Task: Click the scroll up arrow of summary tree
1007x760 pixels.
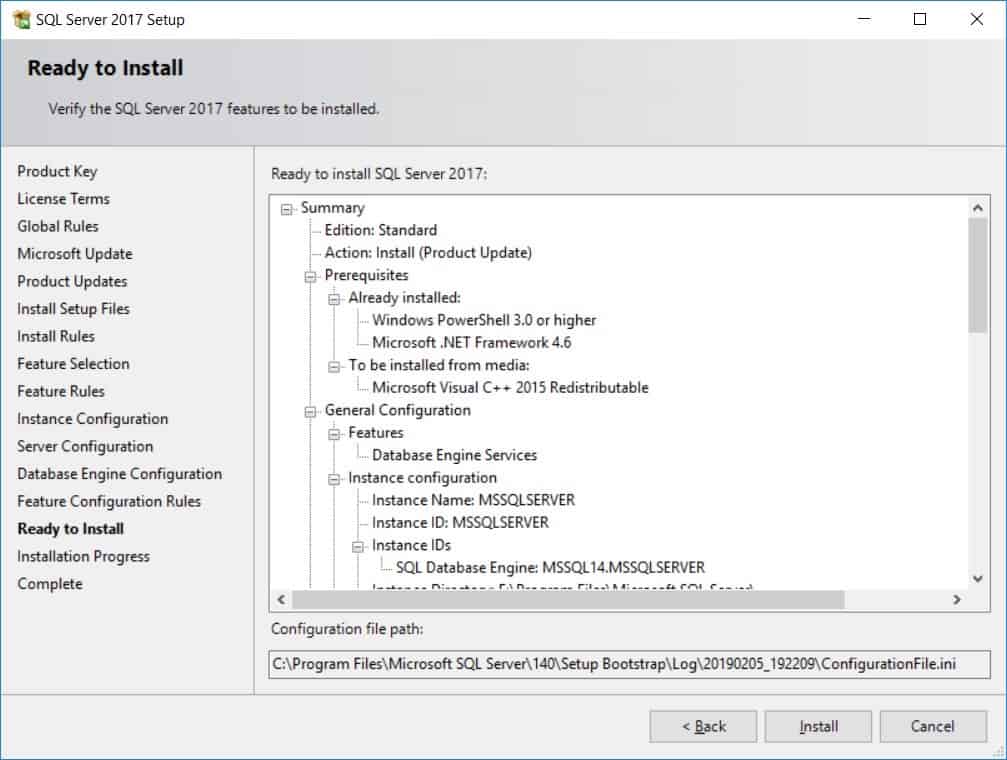Action: pos(977,208)
